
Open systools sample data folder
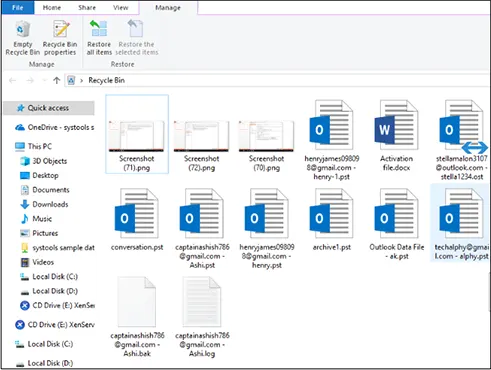coord(57,248)
